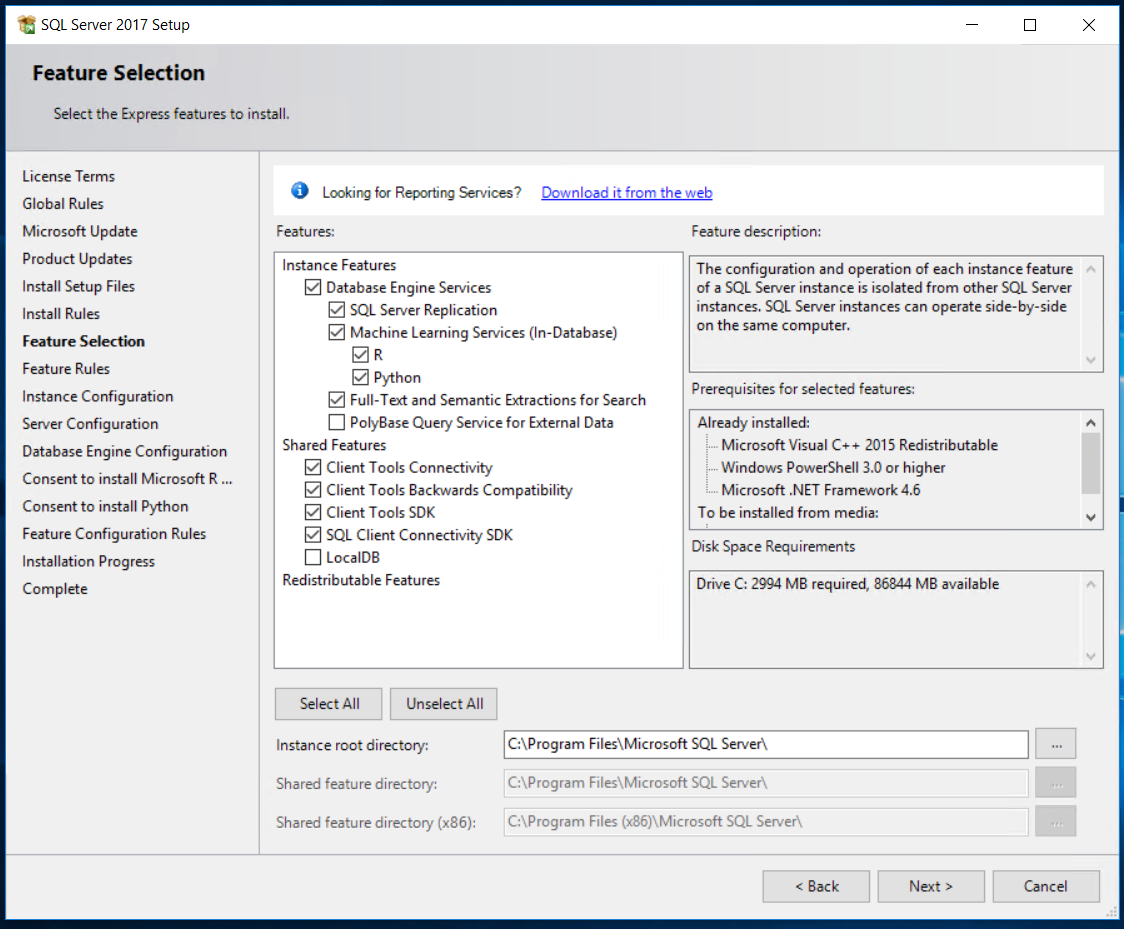Toggle Machine Learning Services (In-Database) checkbox

(x=336, y=332)
